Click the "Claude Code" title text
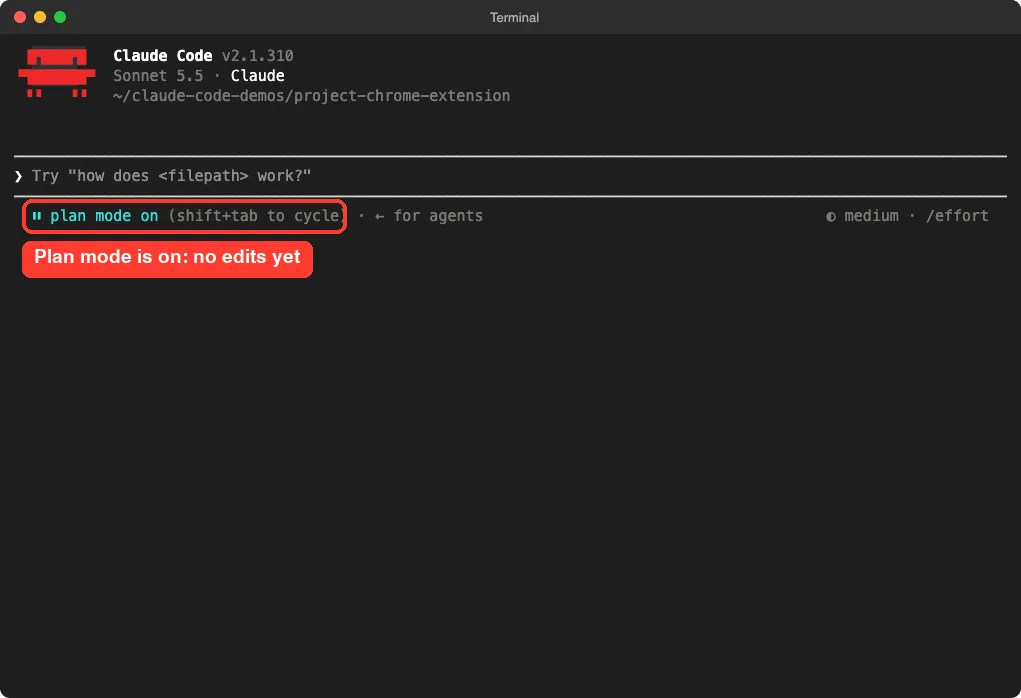The height and width of the screenshot is (698, 1021). [x=163, y=55]
